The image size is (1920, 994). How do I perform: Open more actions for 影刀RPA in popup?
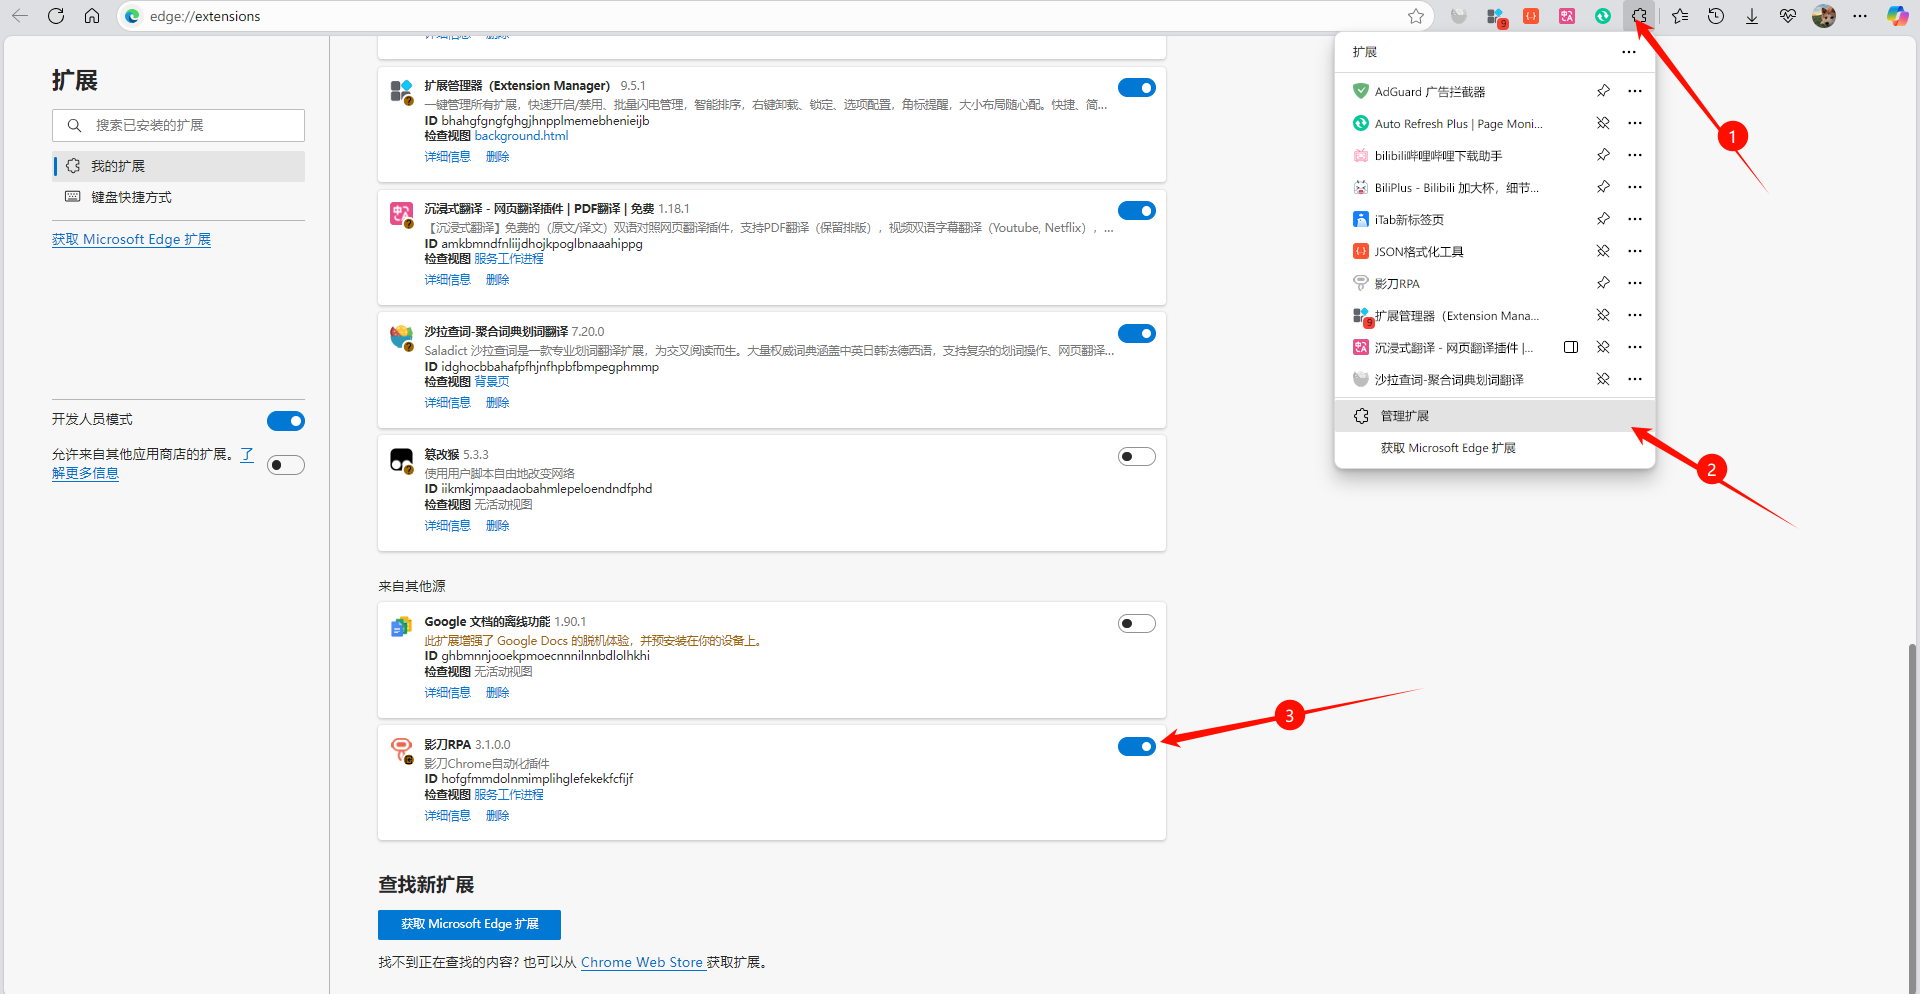coord(1635,283)
